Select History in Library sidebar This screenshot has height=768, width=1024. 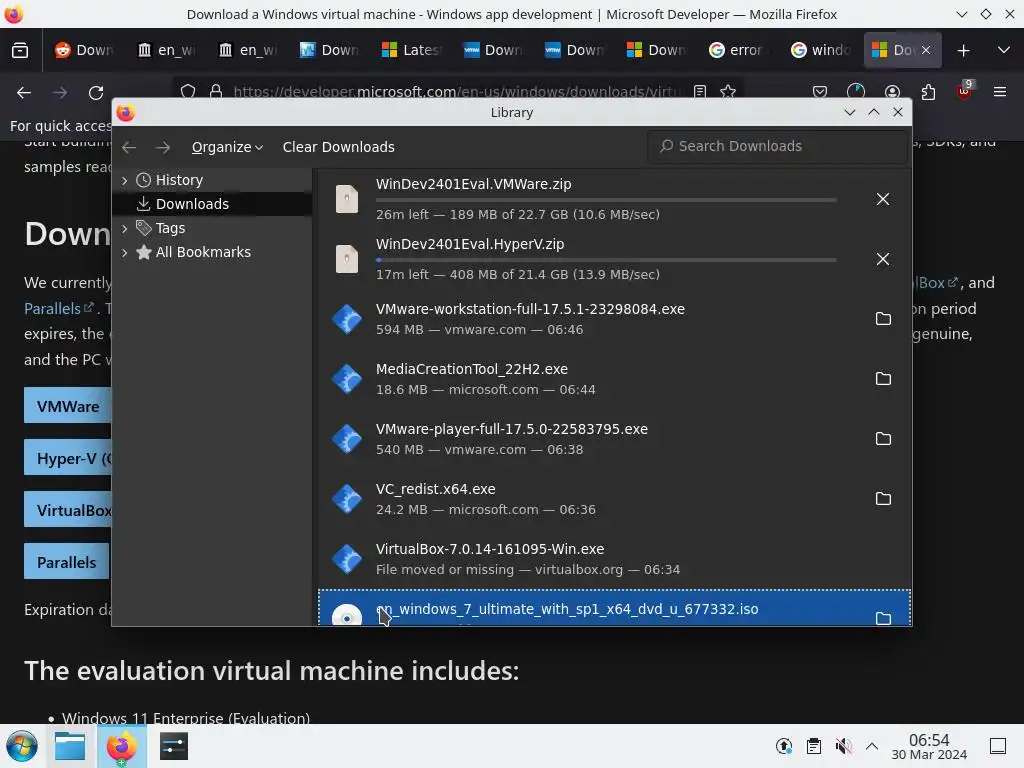[212, 180]
